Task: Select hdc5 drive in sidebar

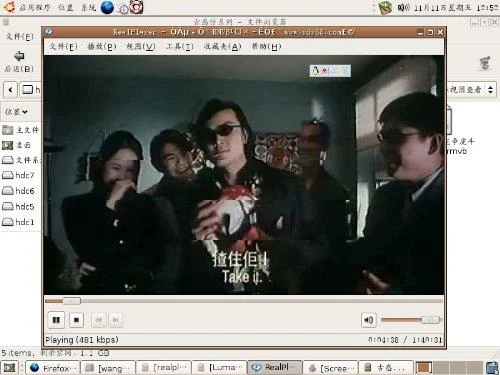Action: 19,206
